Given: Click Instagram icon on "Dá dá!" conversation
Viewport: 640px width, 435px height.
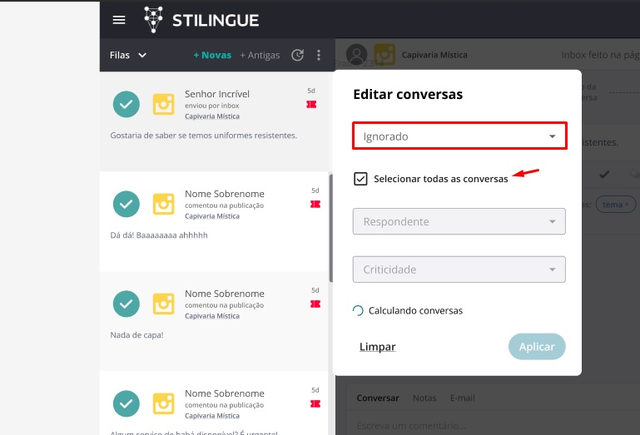Looking at the screenshot, I should (x=164, y=204).
